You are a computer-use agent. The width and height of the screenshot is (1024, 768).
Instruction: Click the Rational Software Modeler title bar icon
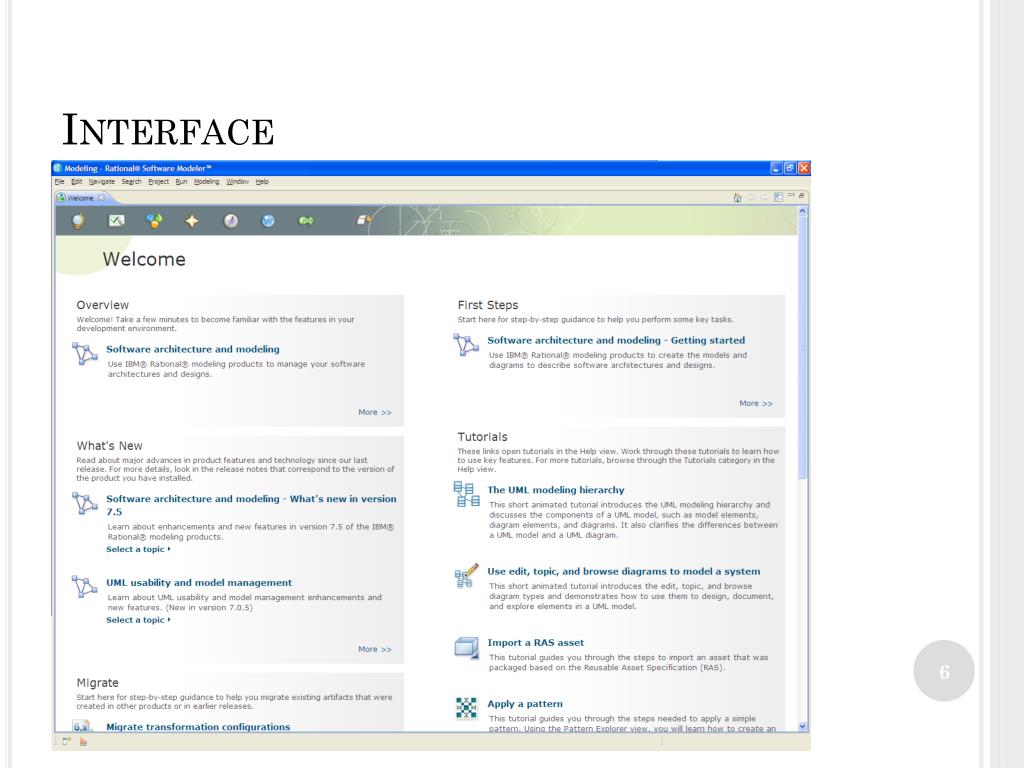click(57, 168)
